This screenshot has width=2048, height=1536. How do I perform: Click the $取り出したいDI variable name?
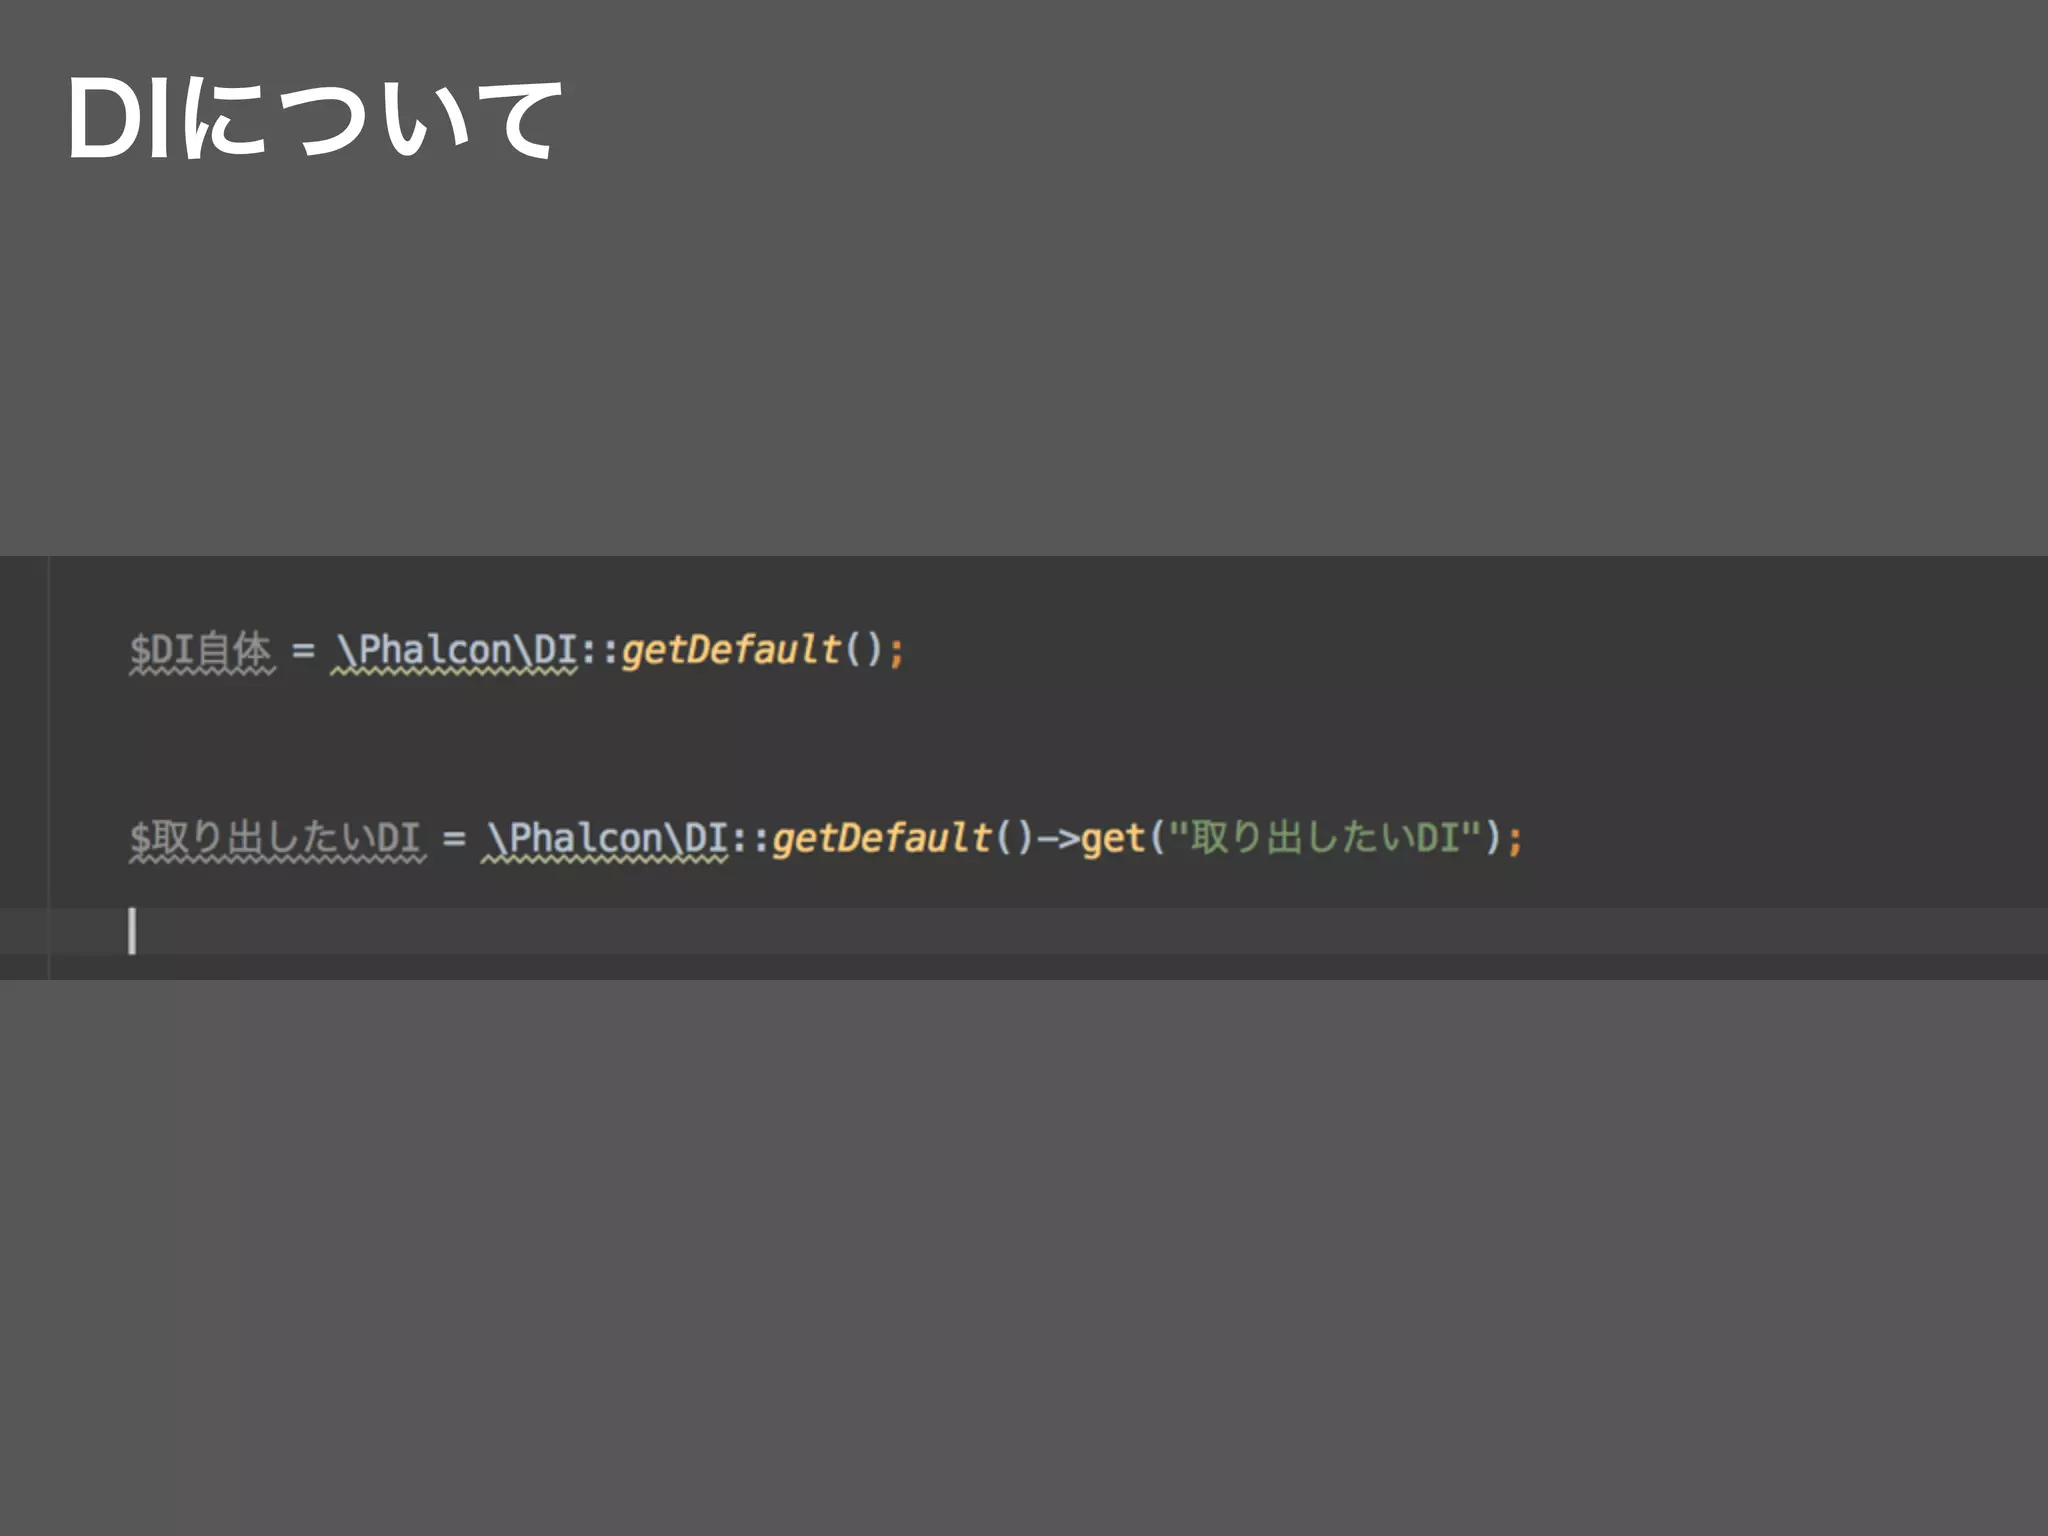click(276, 838)
